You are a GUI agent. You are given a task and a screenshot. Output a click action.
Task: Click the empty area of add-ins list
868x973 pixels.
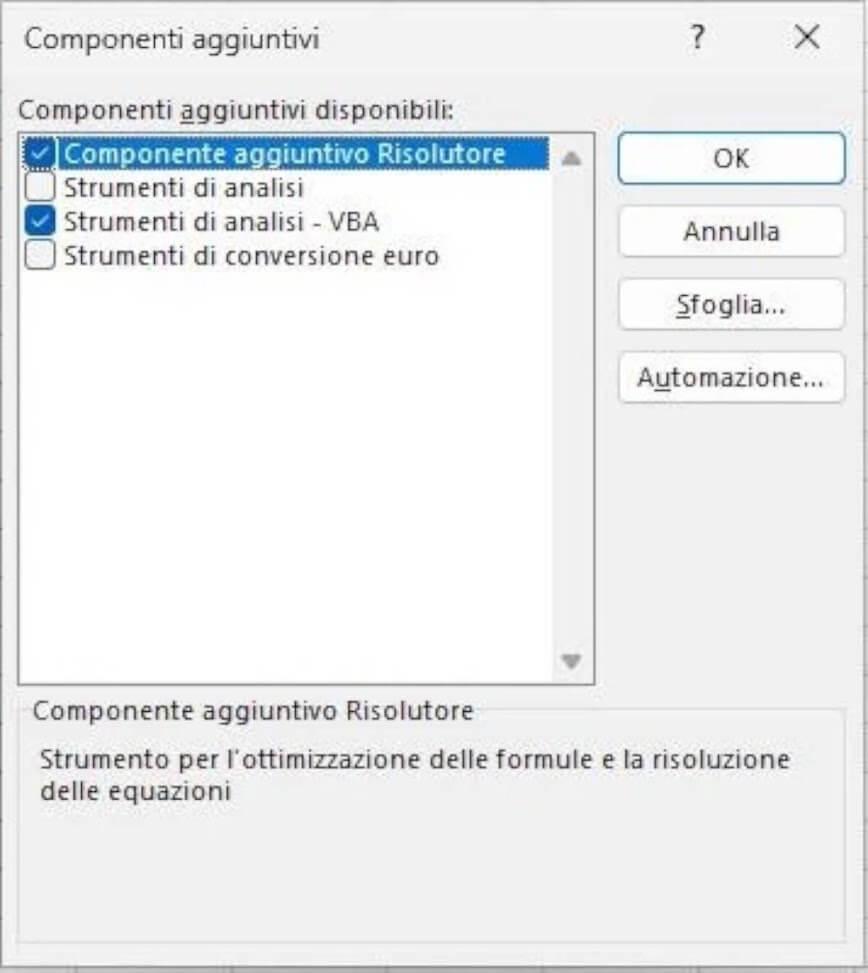coord(285,478)
